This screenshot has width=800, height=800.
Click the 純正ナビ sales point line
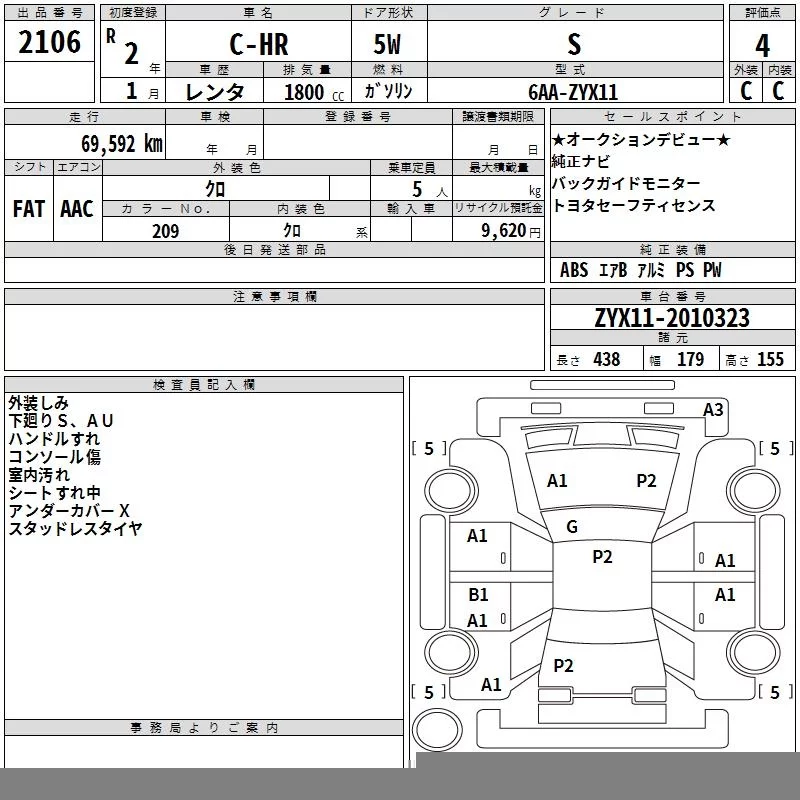[581, 161]
